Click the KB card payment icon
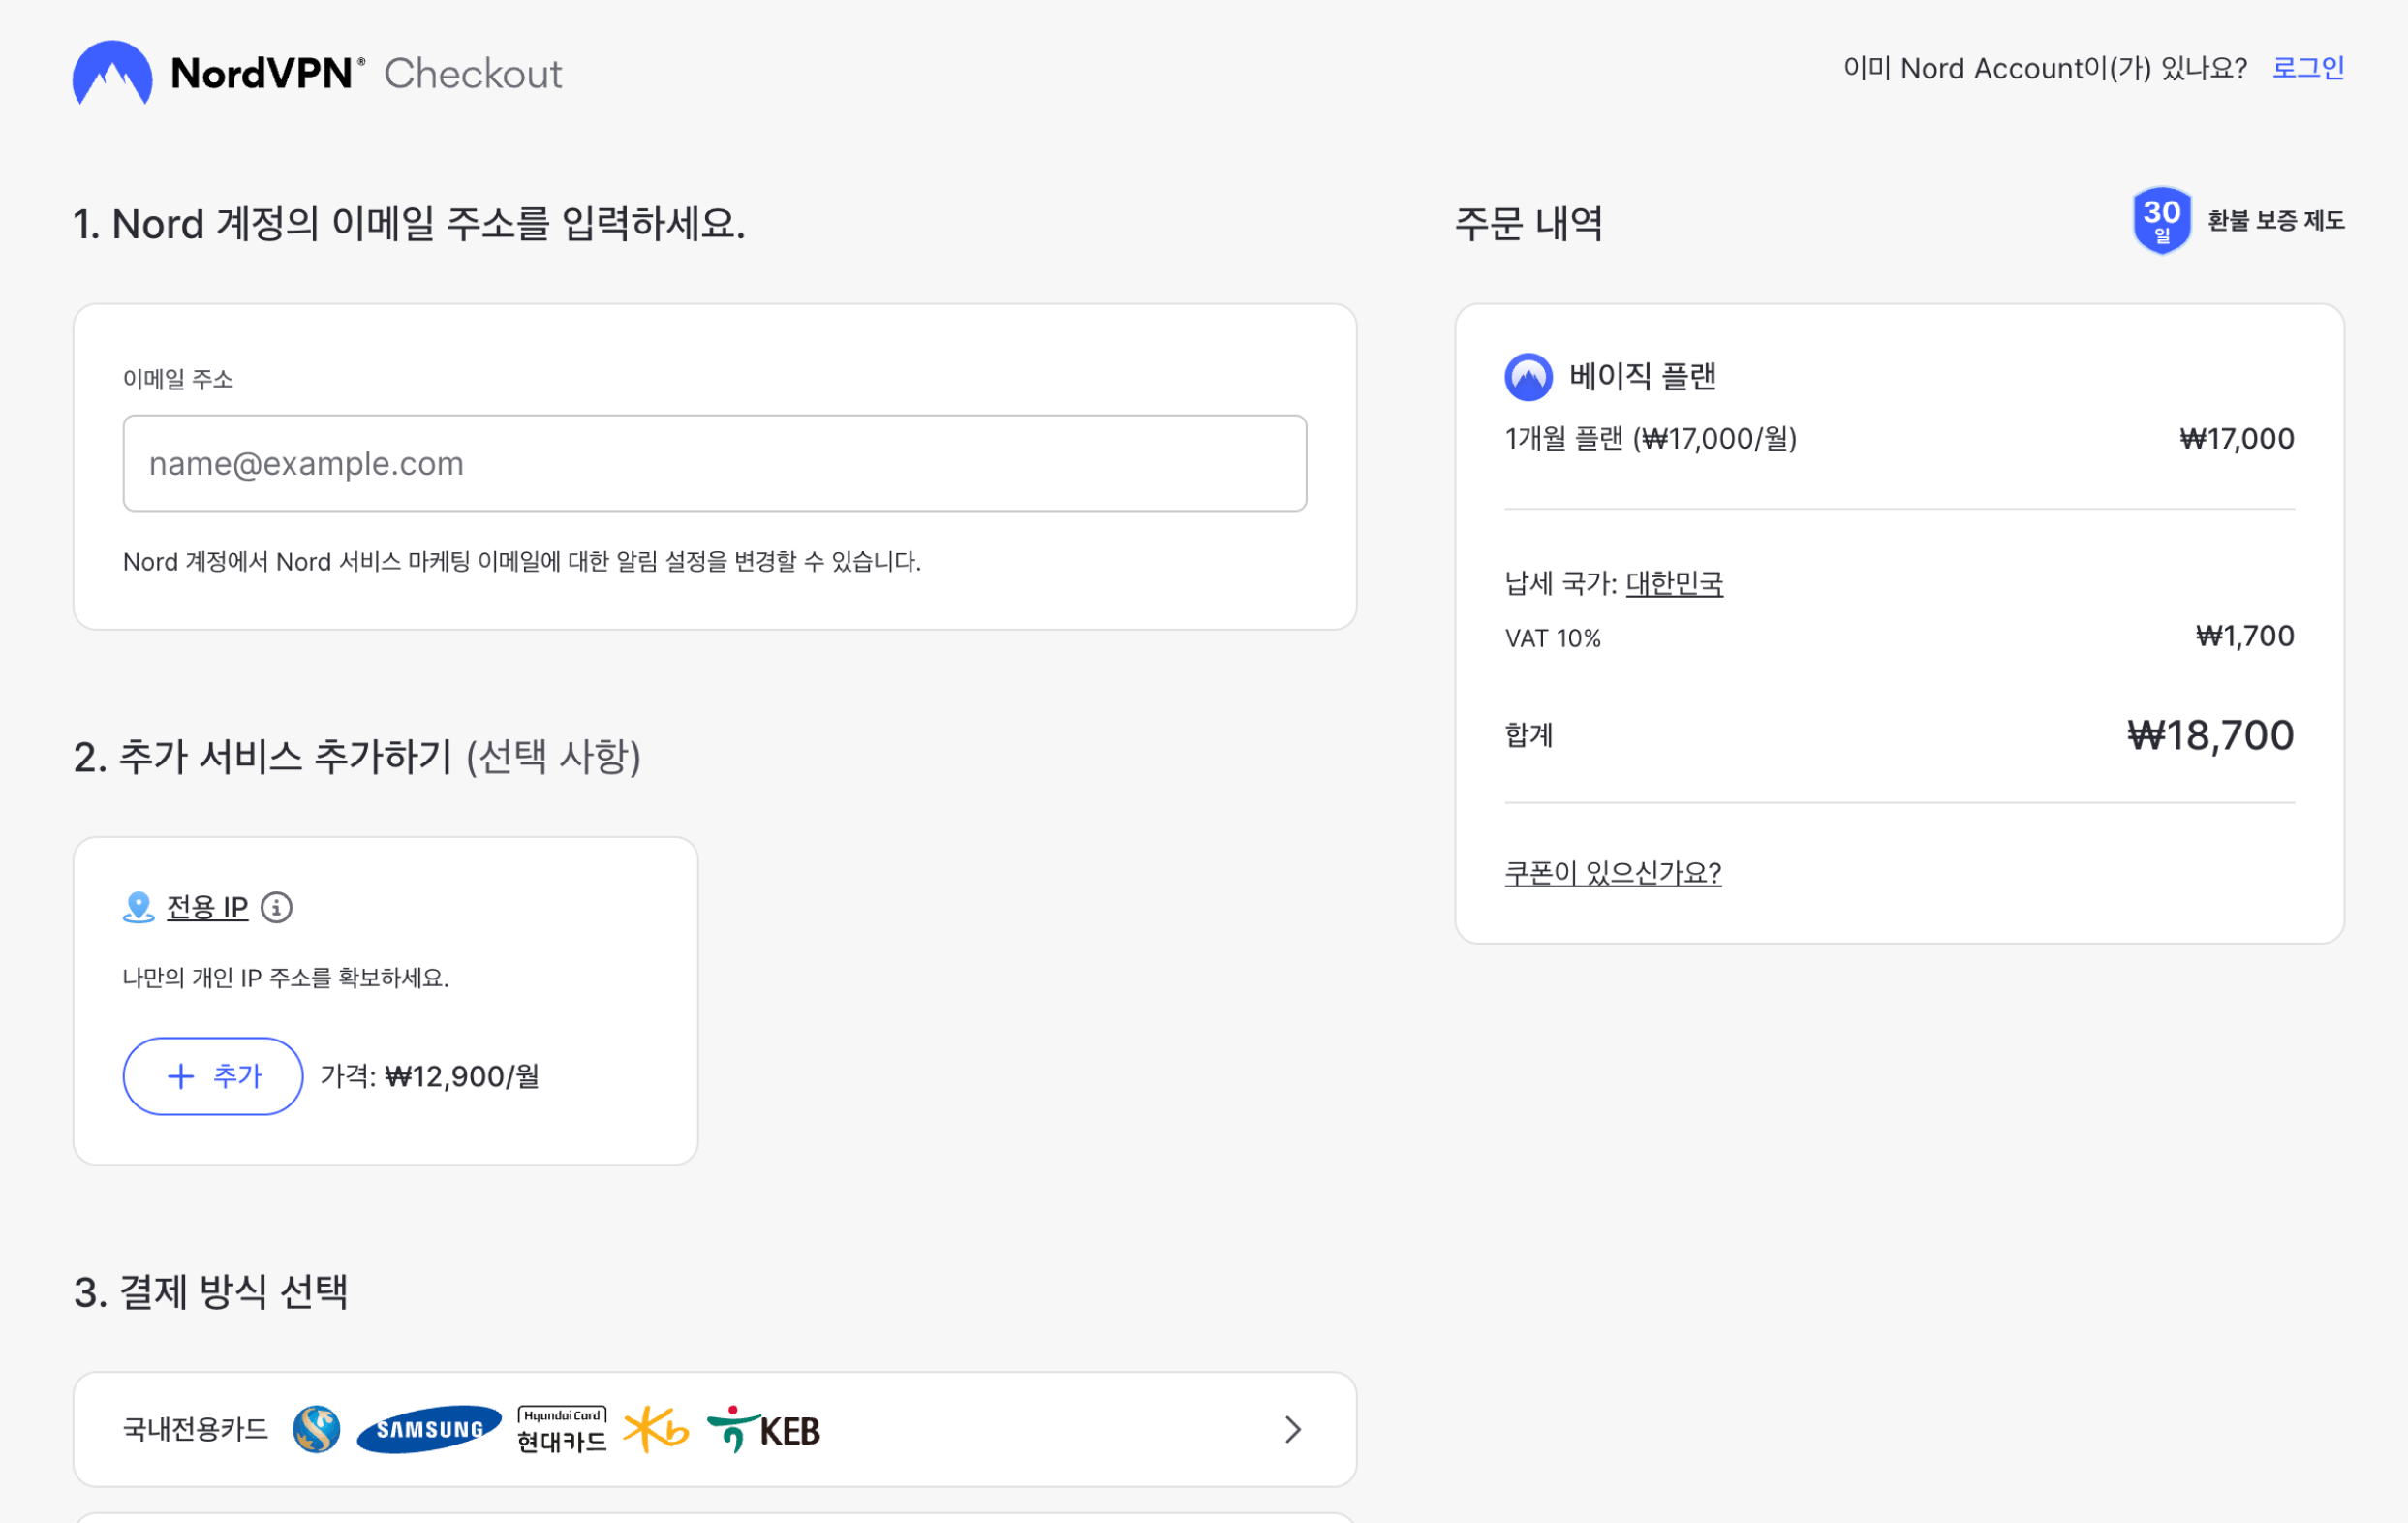 click(x=655, y=1429)
